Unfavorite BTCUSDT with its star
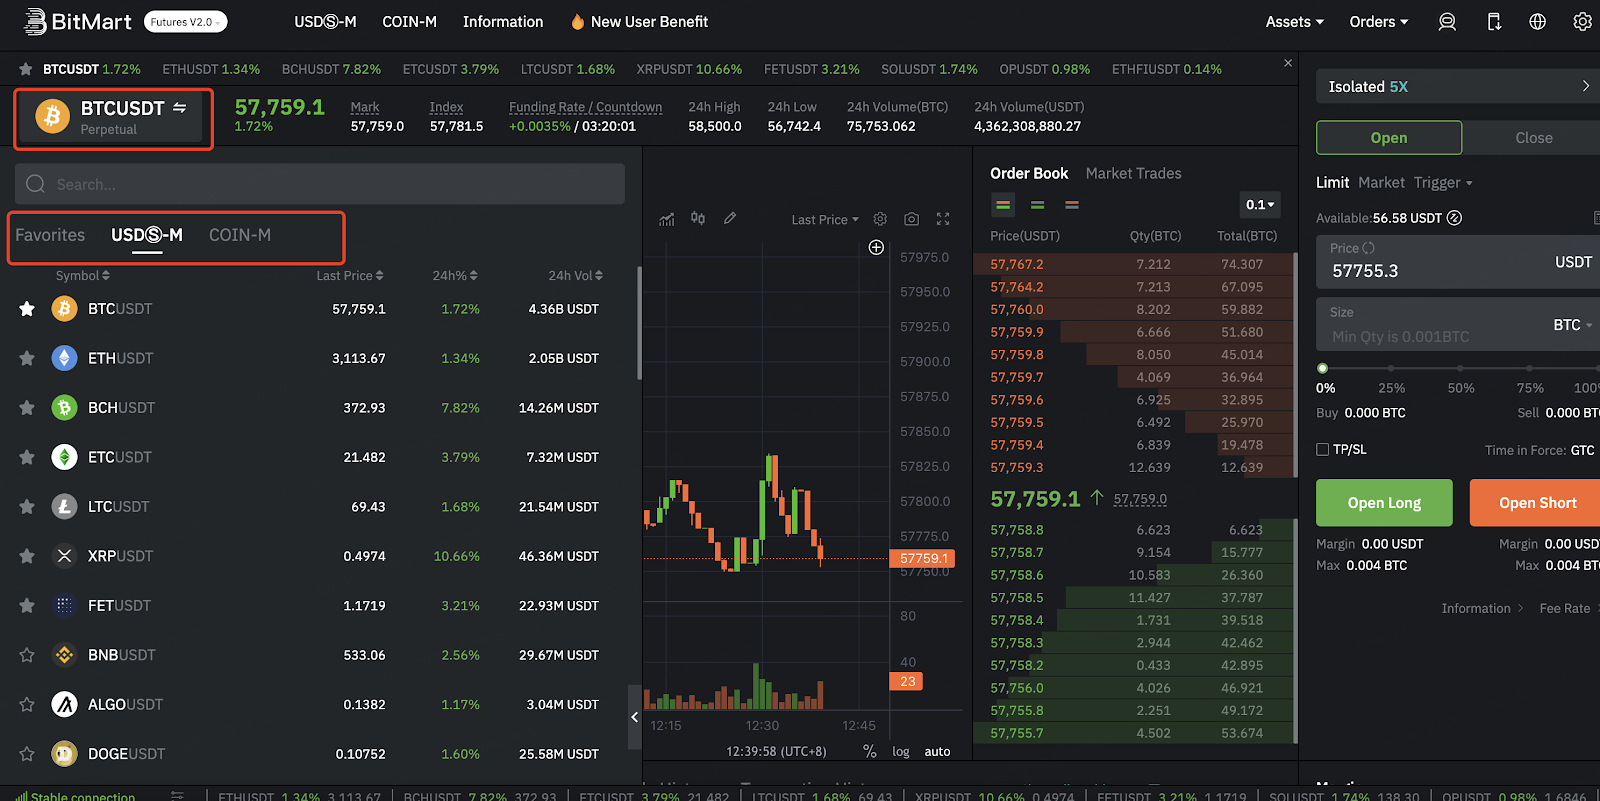Screen dimensions: 1600x801 click(x=27, y=309)
